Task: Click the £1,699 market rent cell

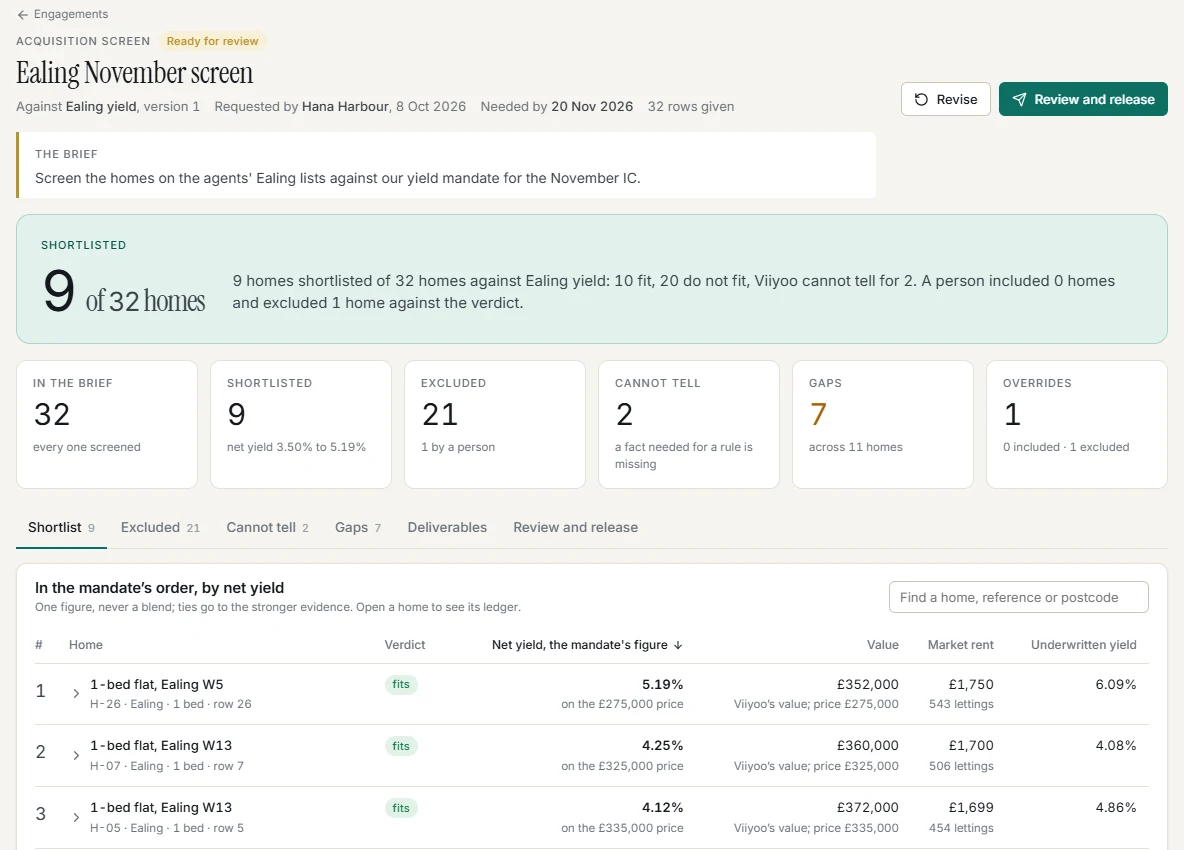Action: [971, 808]
